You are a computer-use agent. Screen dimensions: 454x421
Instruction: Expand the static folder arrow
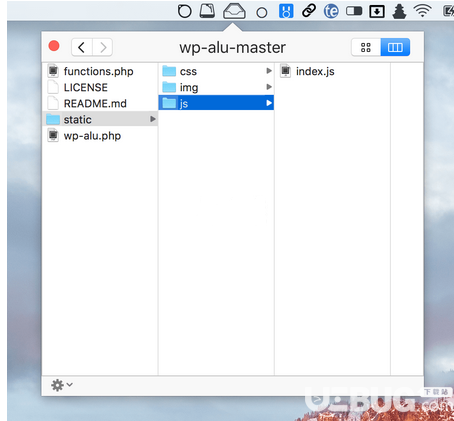click(153, 119)
